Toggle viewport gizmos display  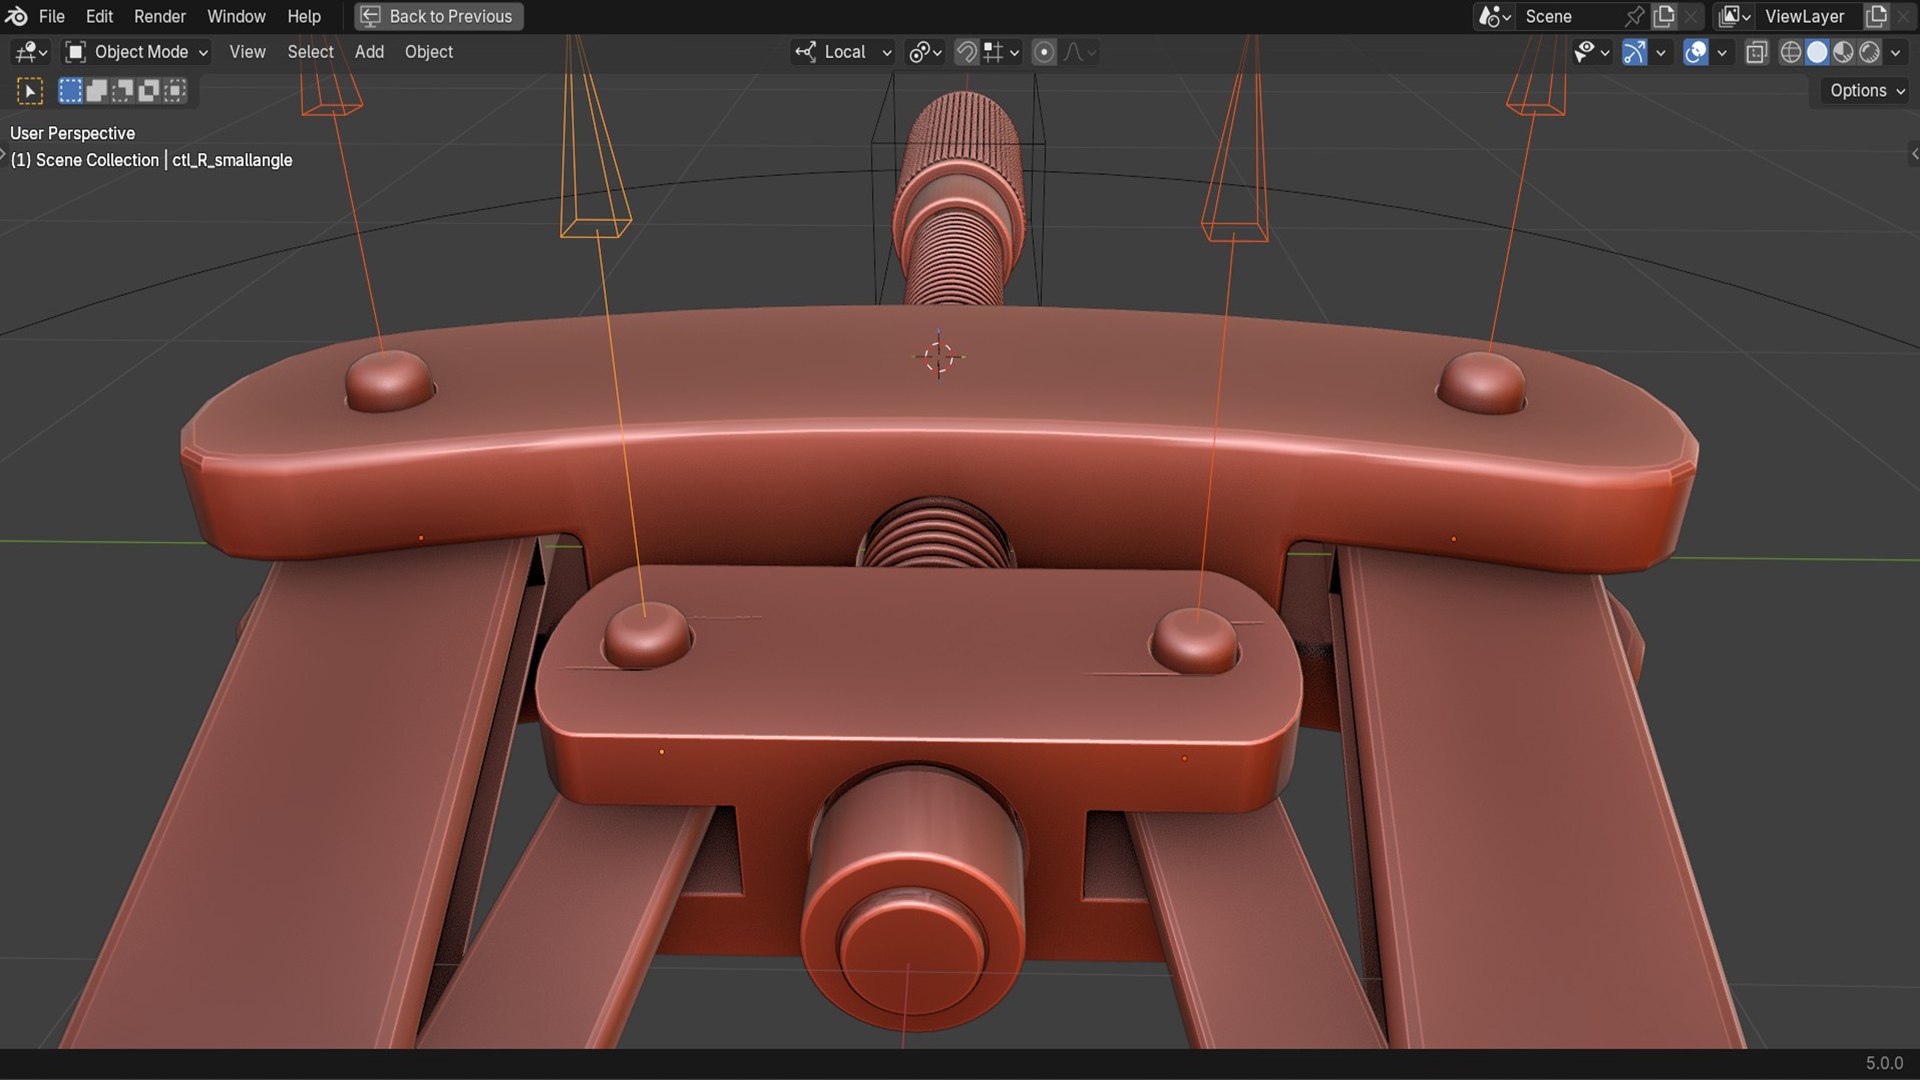tap(1634, 52)
